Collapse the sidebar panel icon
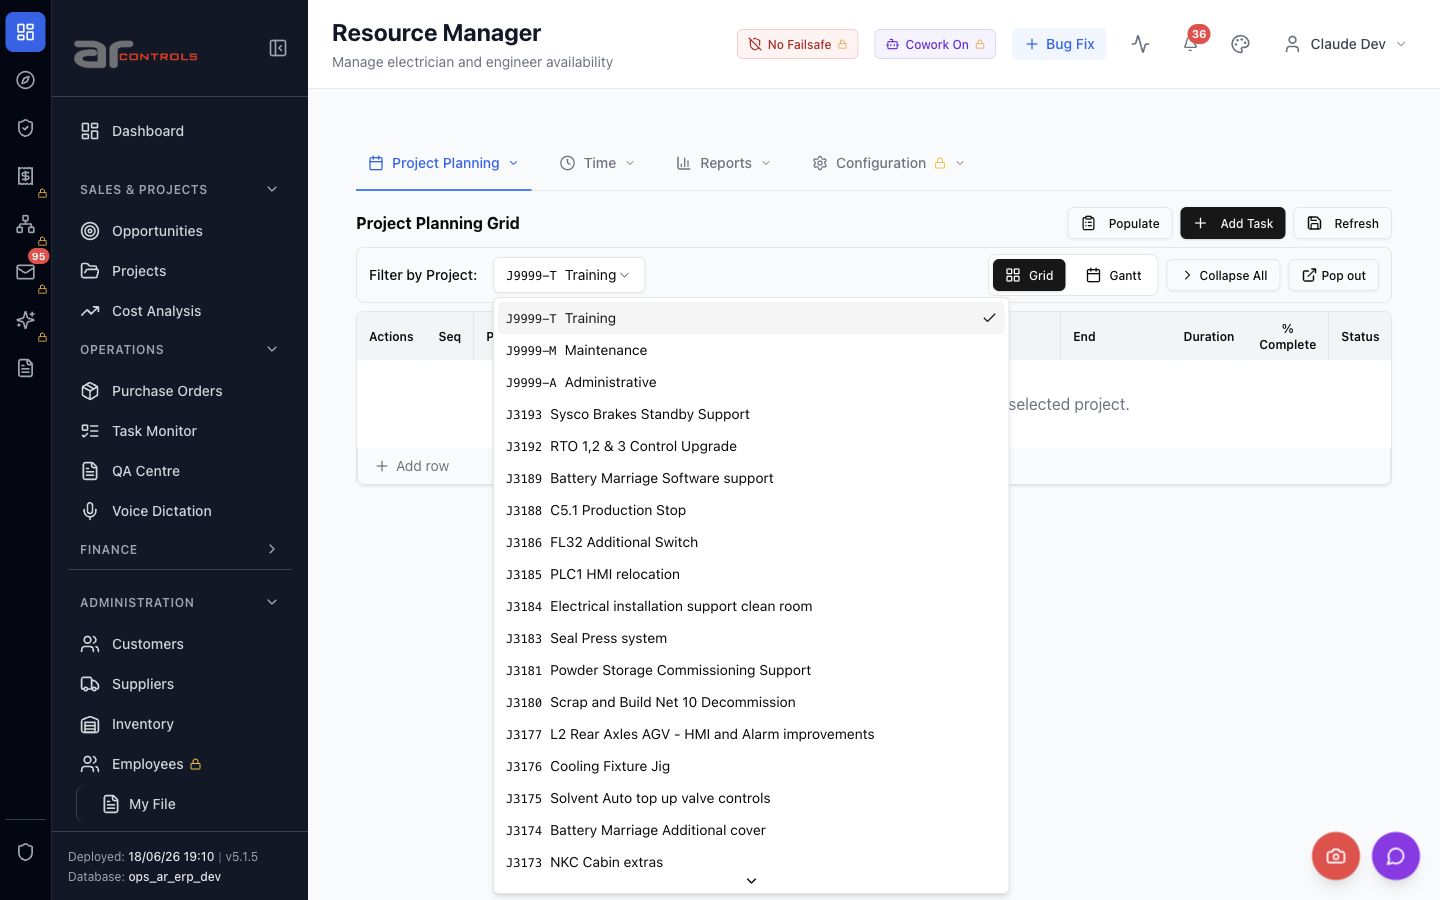Image resolution: width=1440 pixels, height=900 pixels. 278,48
